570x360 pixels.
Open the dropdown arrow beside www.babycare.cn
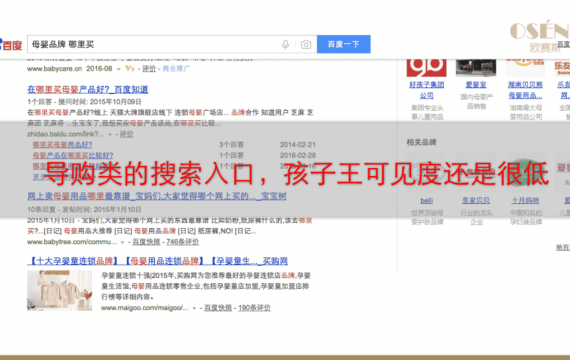point(118,69)
